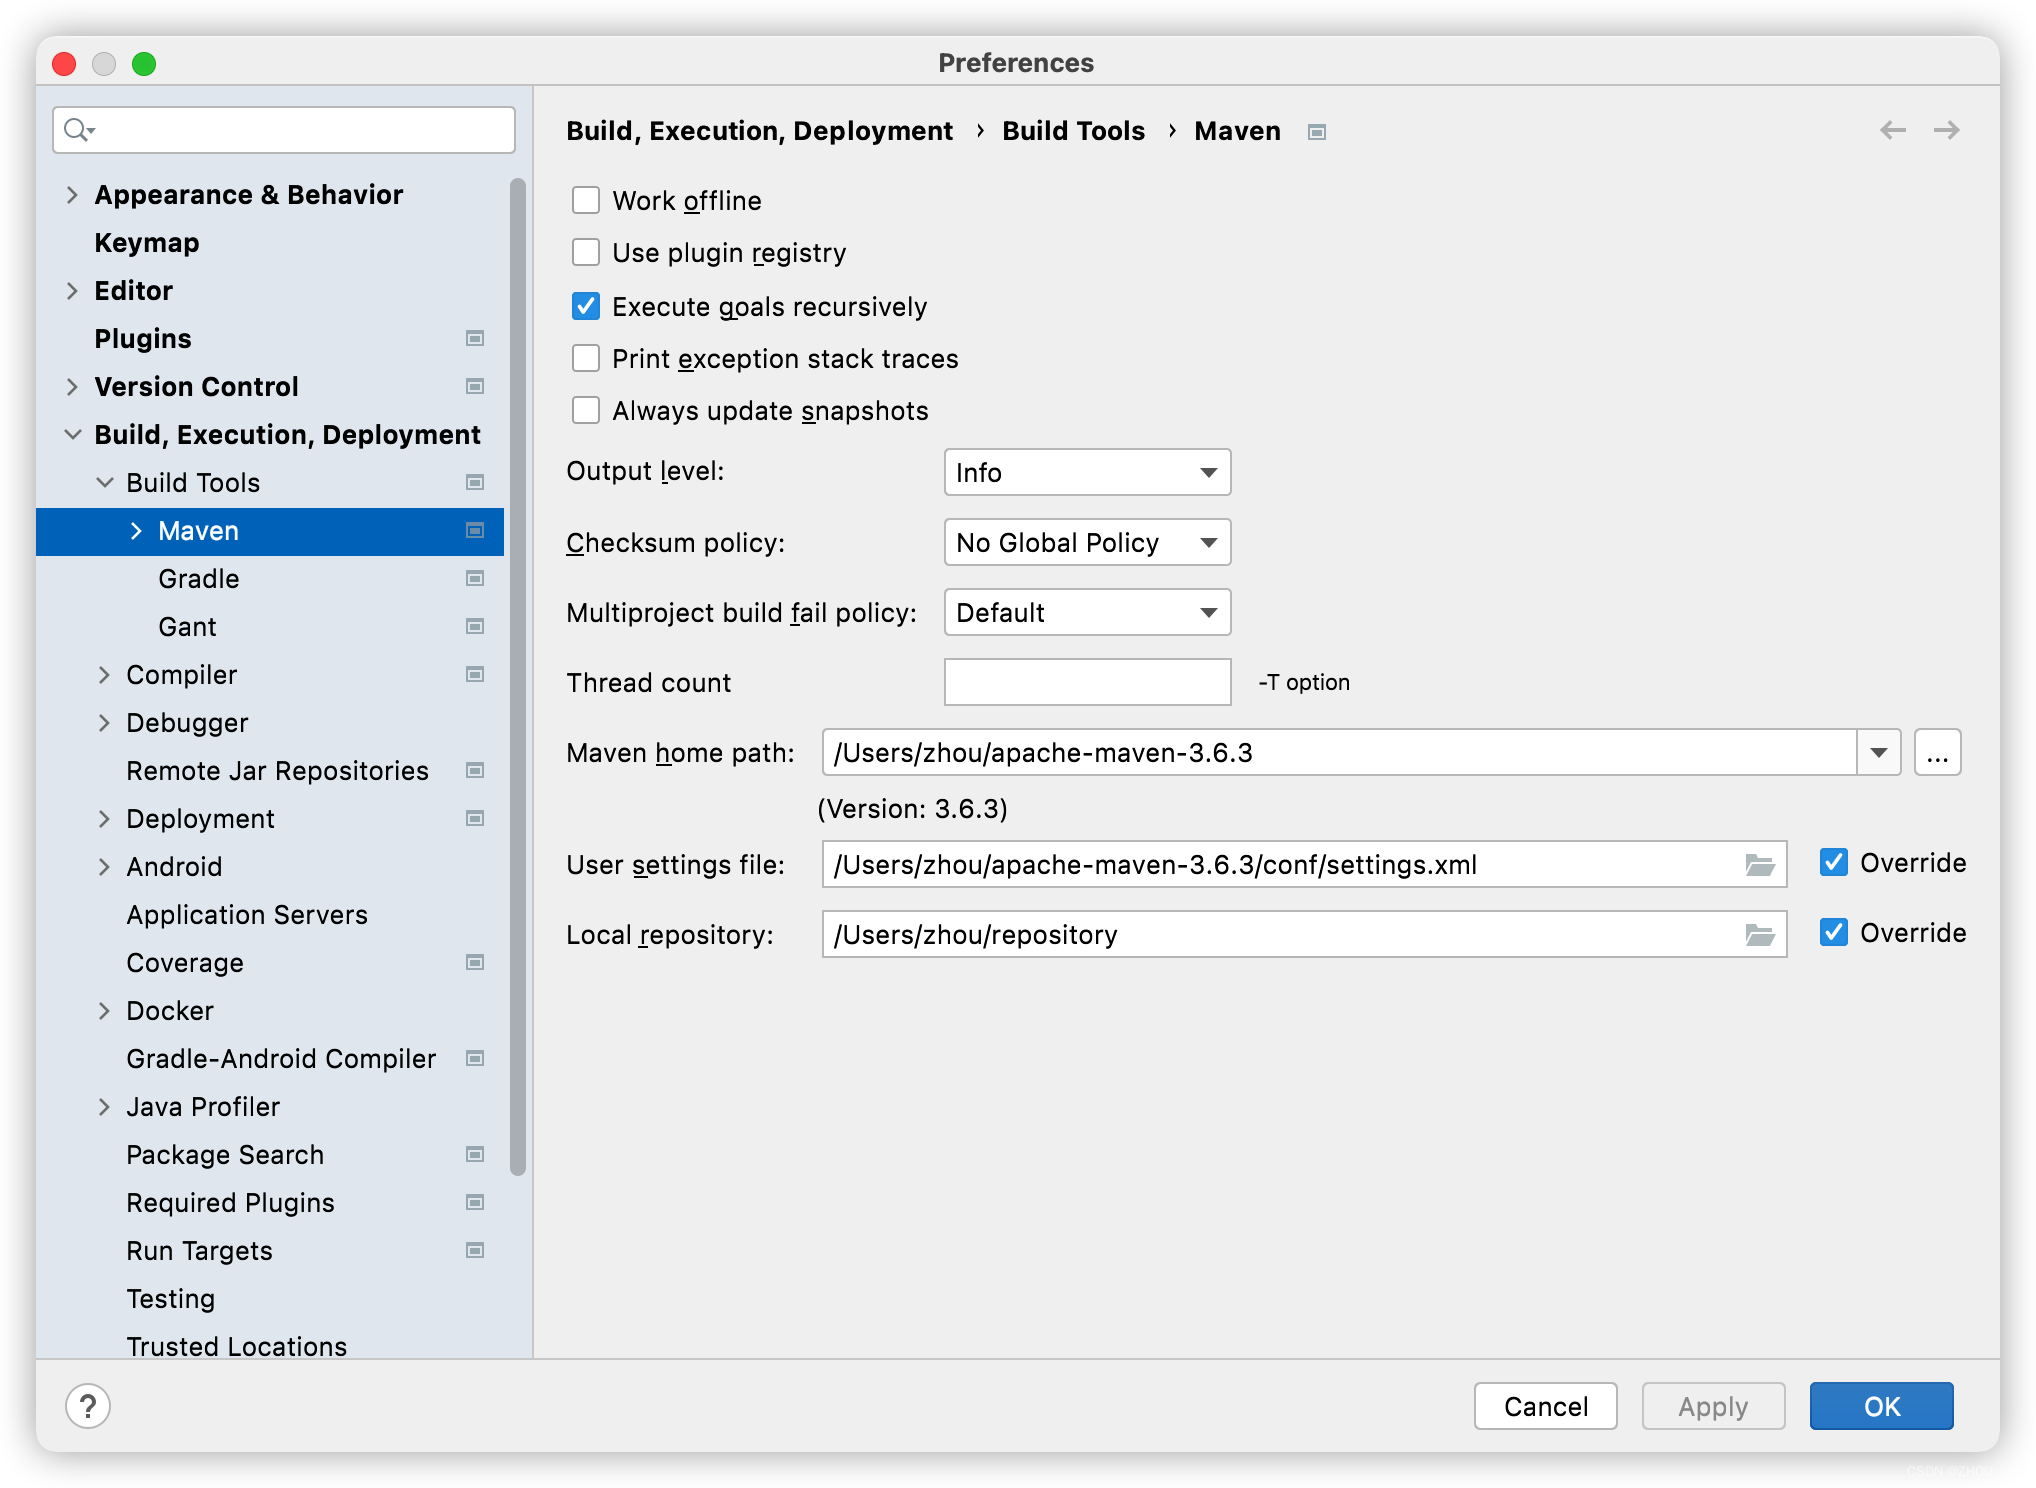Disable Execute goals recursively
2036x1488 pixels.
[586, 306]
